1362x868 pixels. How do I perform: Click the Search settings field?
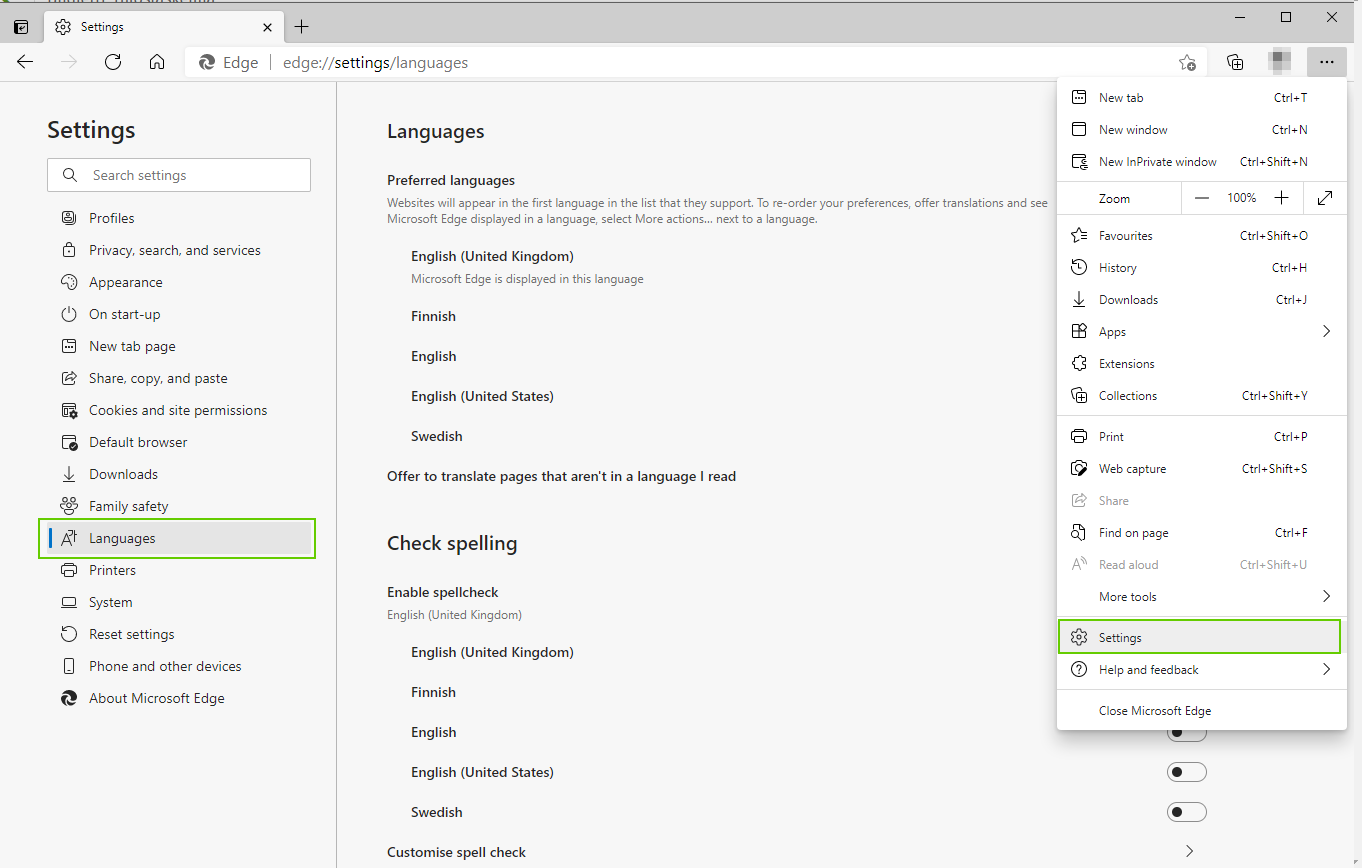[x=179, y=175]
